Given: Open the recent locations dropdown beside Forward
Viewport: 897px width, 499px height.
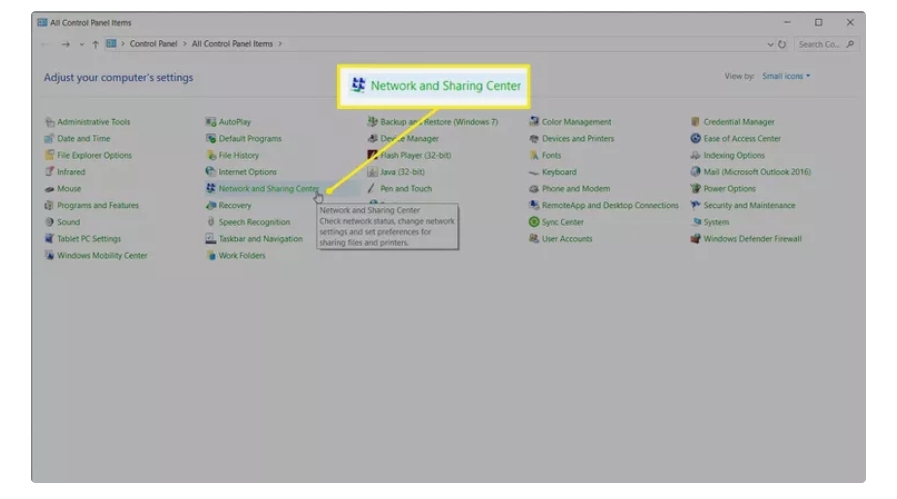Looking at the screenshot, I should [x=81, y=44].
